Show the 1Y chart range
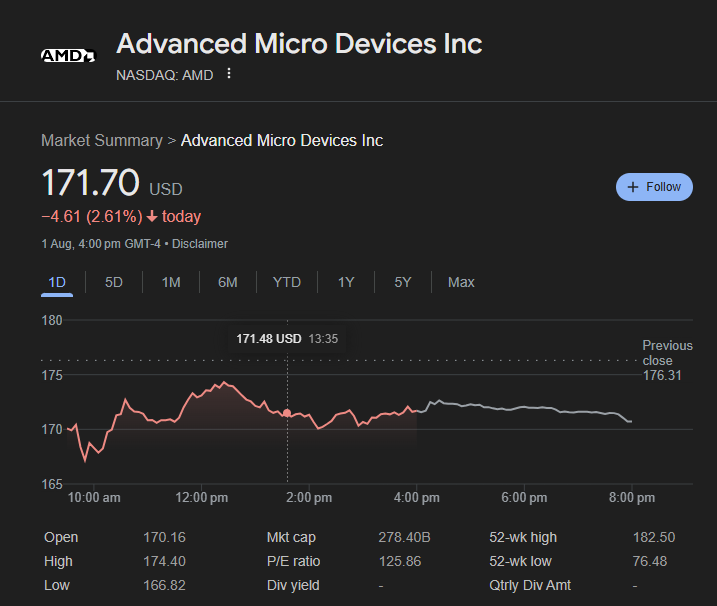717x606 pixels. [x=346, y=282]
